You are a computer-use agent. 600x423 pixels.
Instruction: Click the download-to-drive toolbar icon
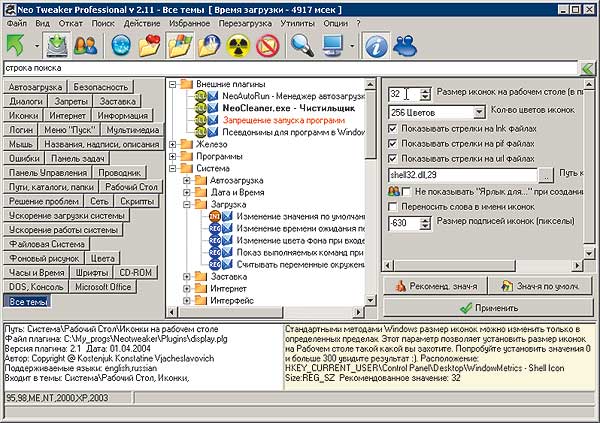pos(57,45)
